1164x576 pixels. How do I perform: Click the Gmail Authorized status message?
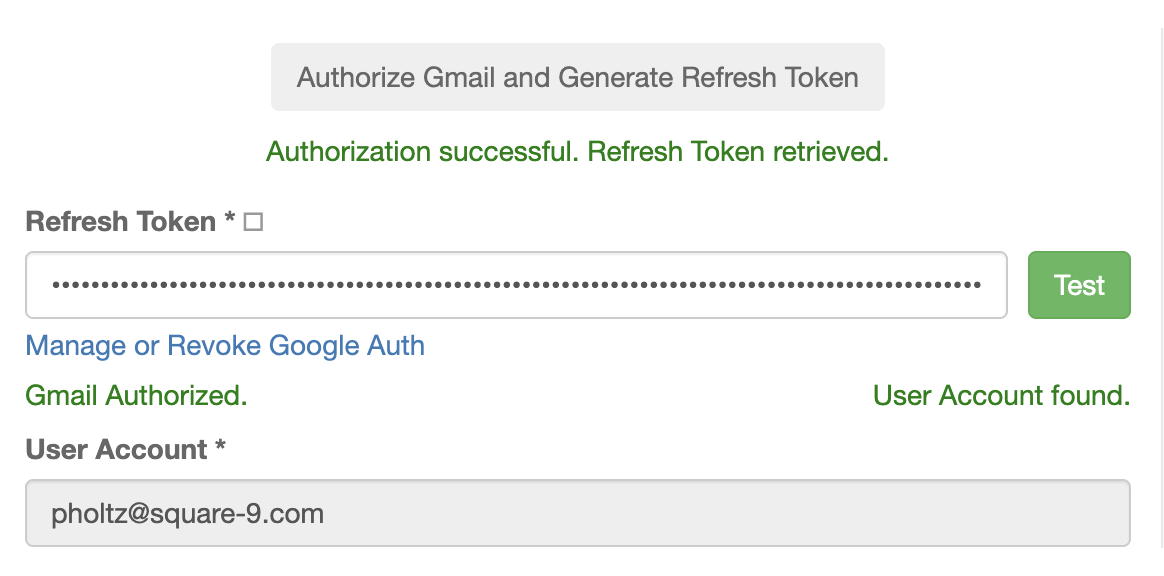(137, 396)
